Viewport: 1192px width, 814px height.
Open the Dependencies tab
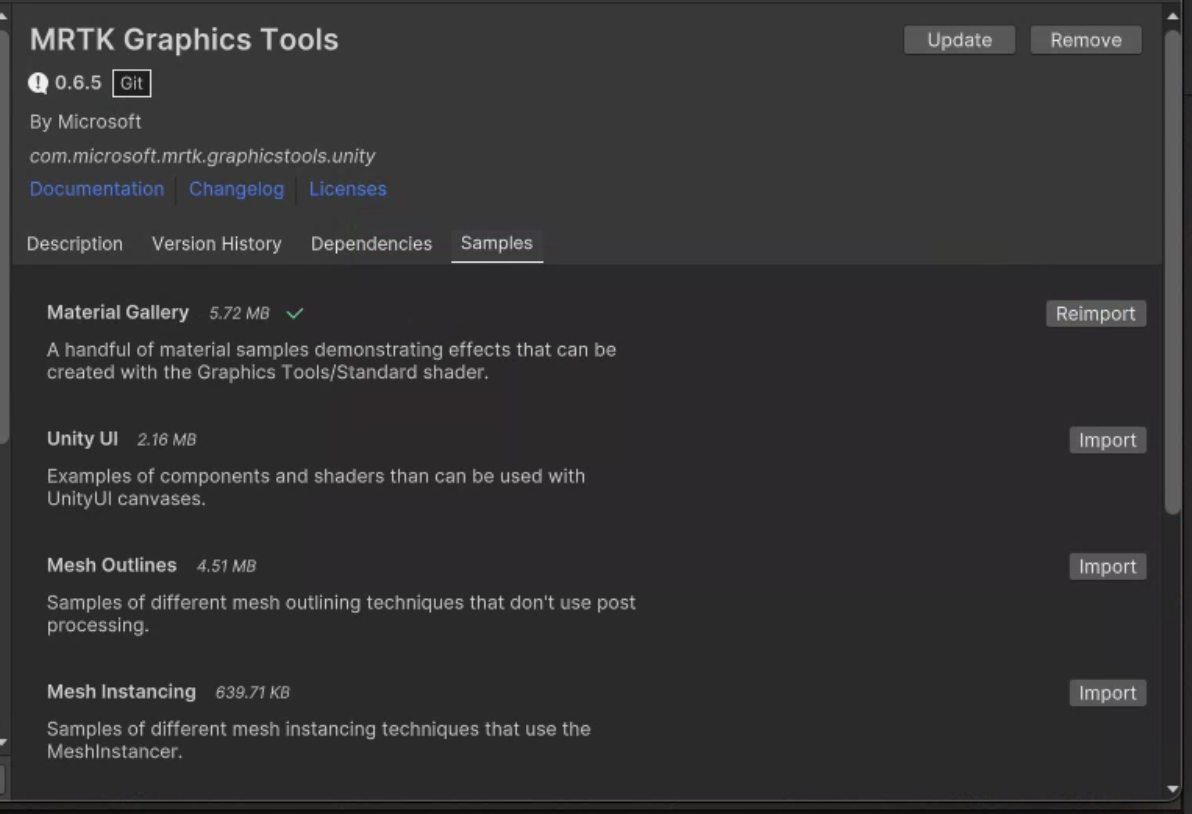371,244
